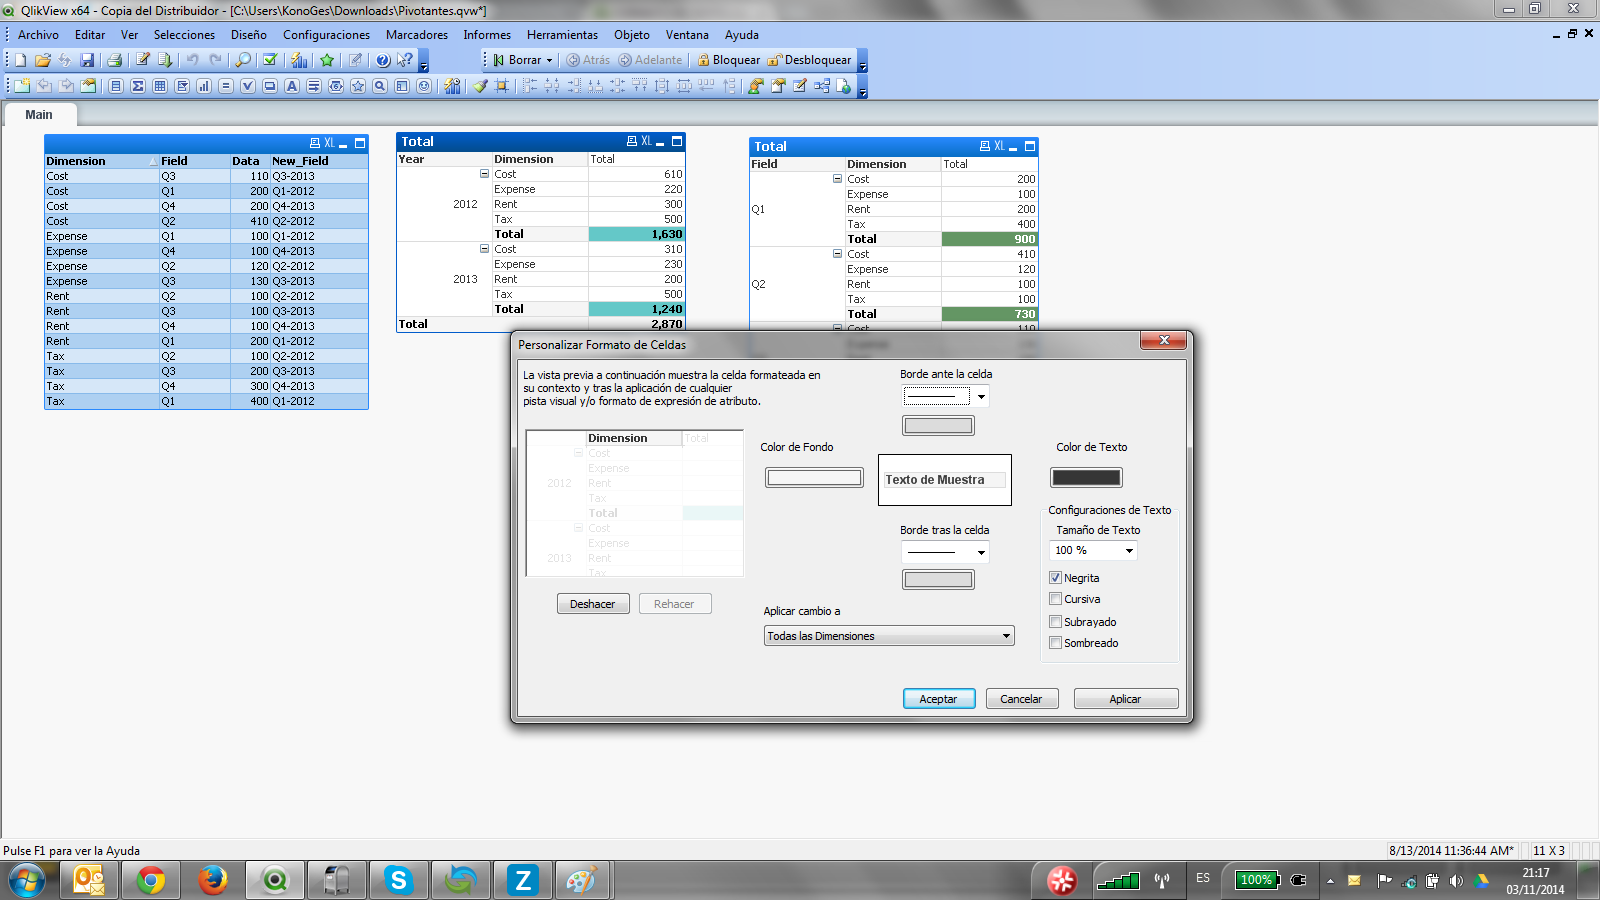Image resolution: width=1600 pixels, height=900 pixels.
Task: Create a Chart object icon
Action: tap(204, 86)
